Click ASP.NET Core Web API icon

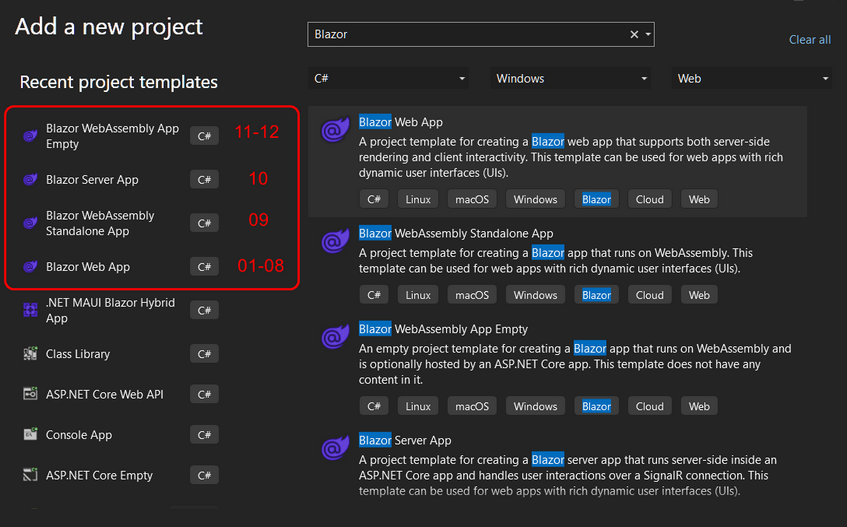click(30, 394)
